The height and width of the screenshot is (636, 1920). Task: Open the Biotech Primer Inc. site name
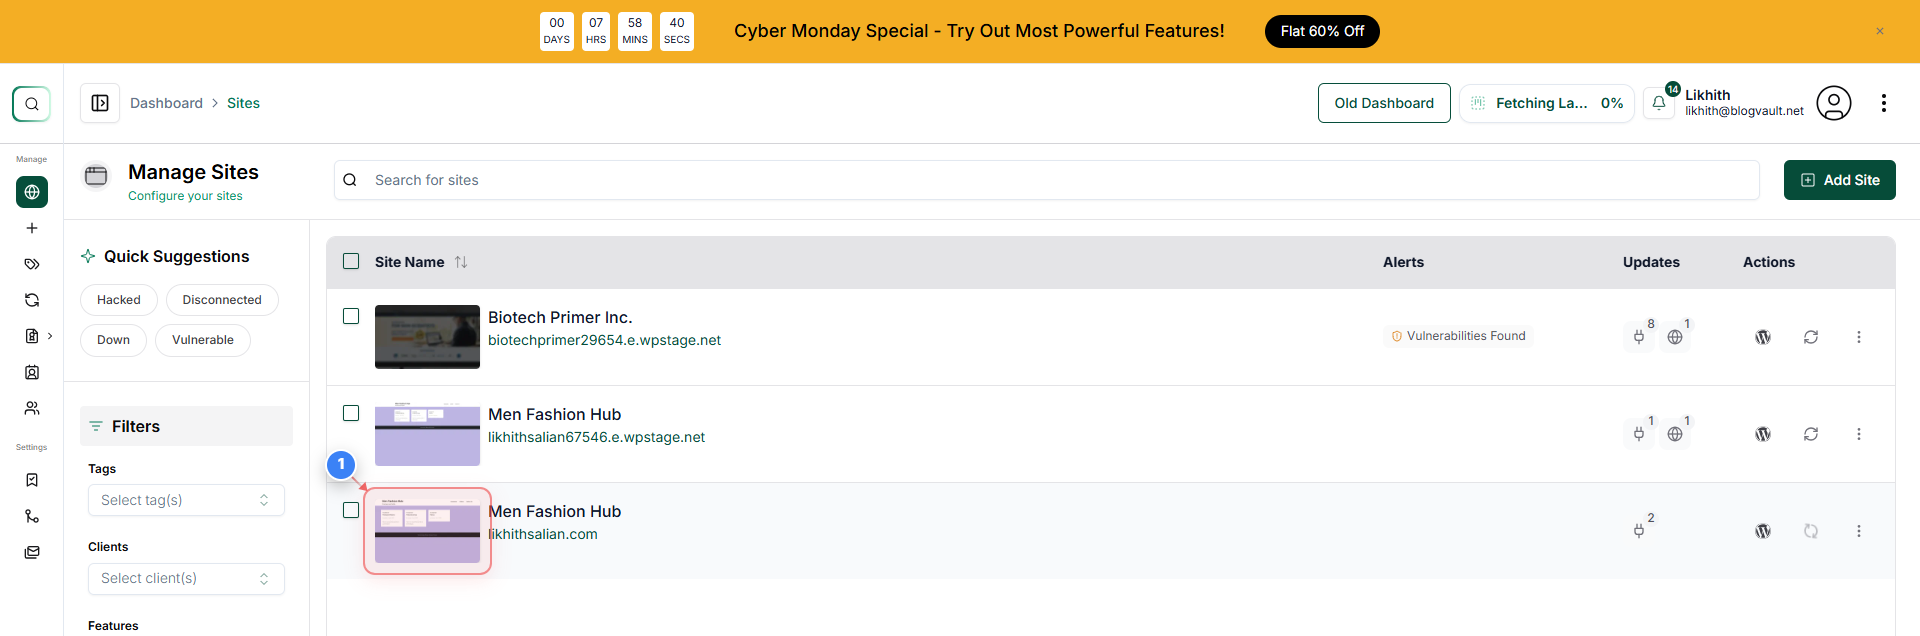(x=560, y=317)
